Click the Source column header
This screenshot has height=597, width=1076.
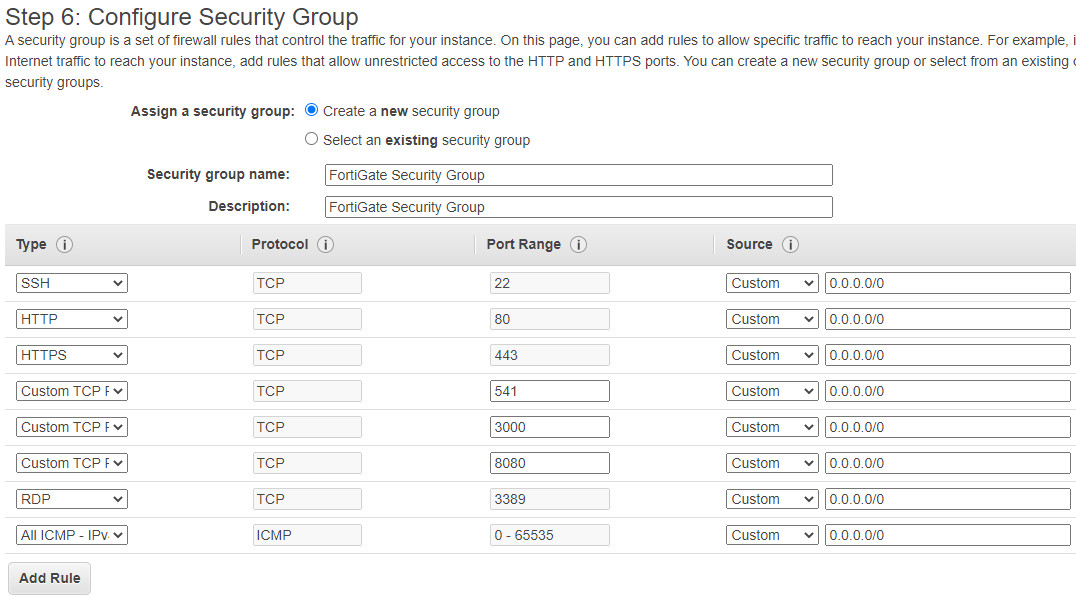pyautogui.click(x=749, y=244)
